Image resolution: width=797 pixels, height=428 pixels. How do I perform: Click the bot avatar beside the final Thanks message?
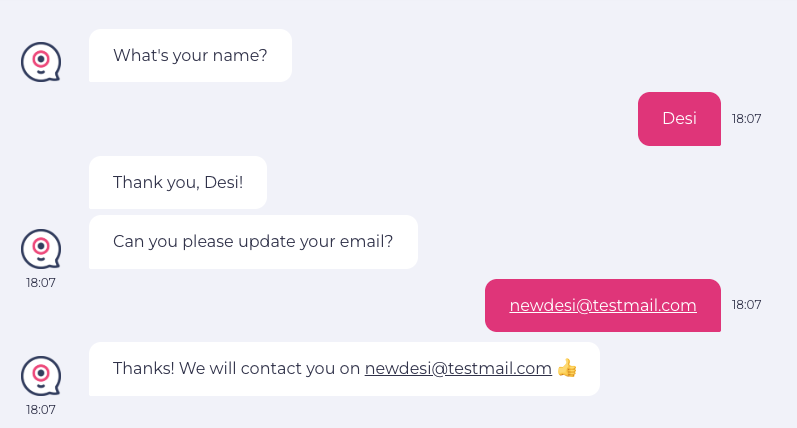click(41, 376)
